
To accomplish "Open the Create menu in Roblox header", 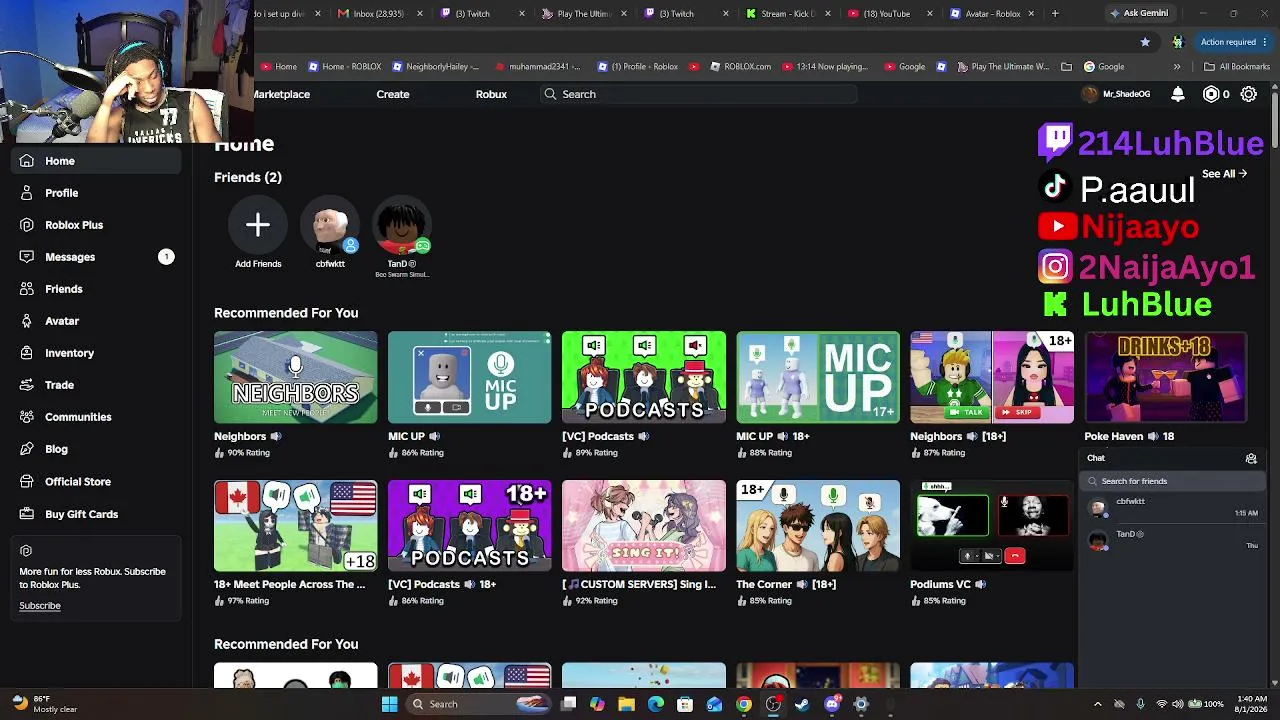I will [393, 94].
